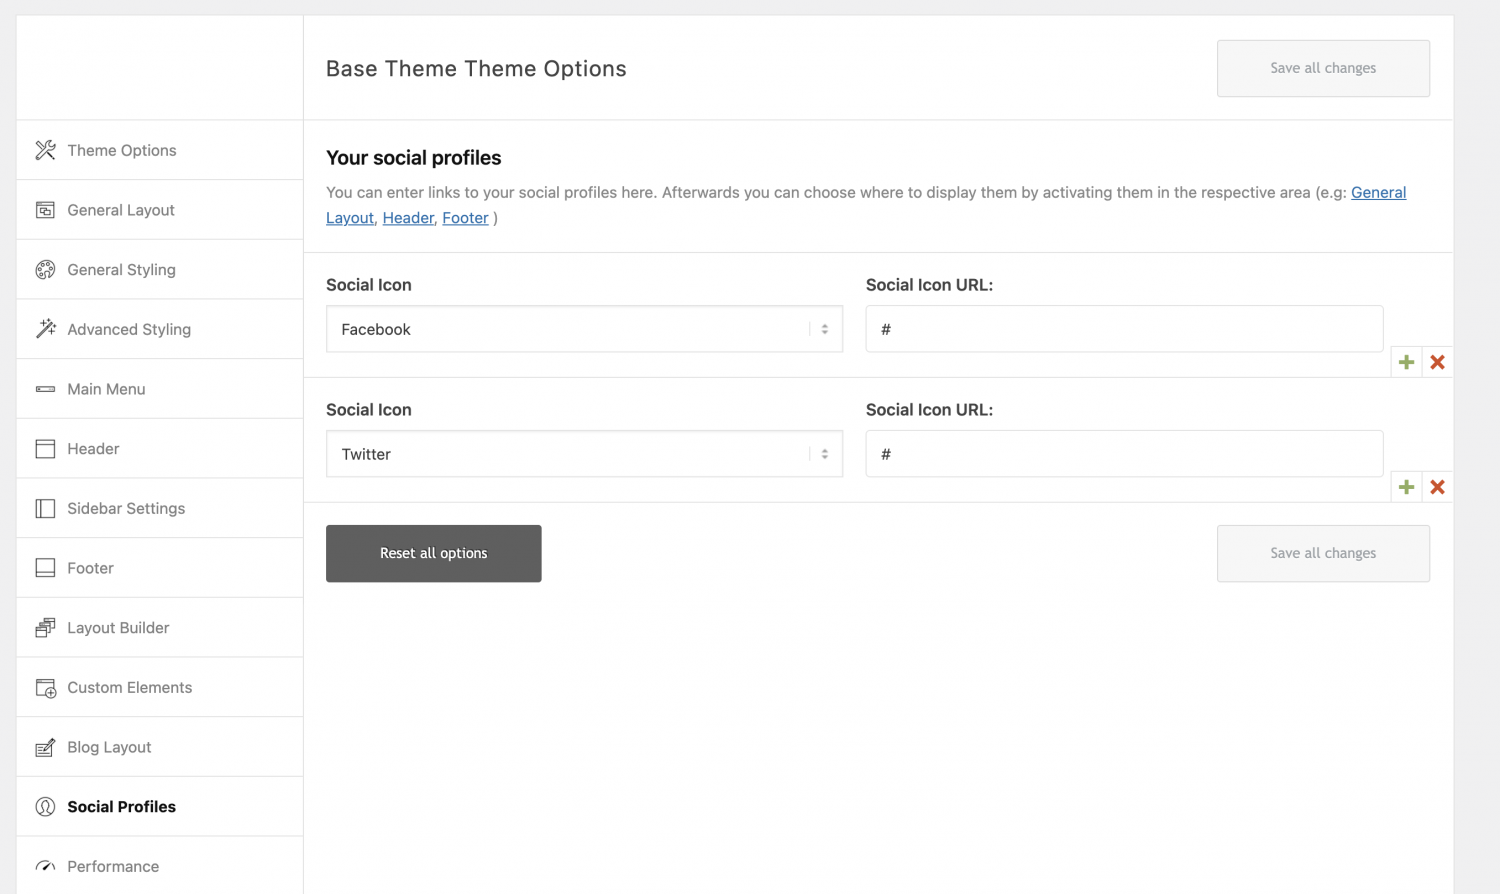Click the Blog Layout pencil icon
This screenshot has width=1500, height=894.
click(x=45, y=746)
